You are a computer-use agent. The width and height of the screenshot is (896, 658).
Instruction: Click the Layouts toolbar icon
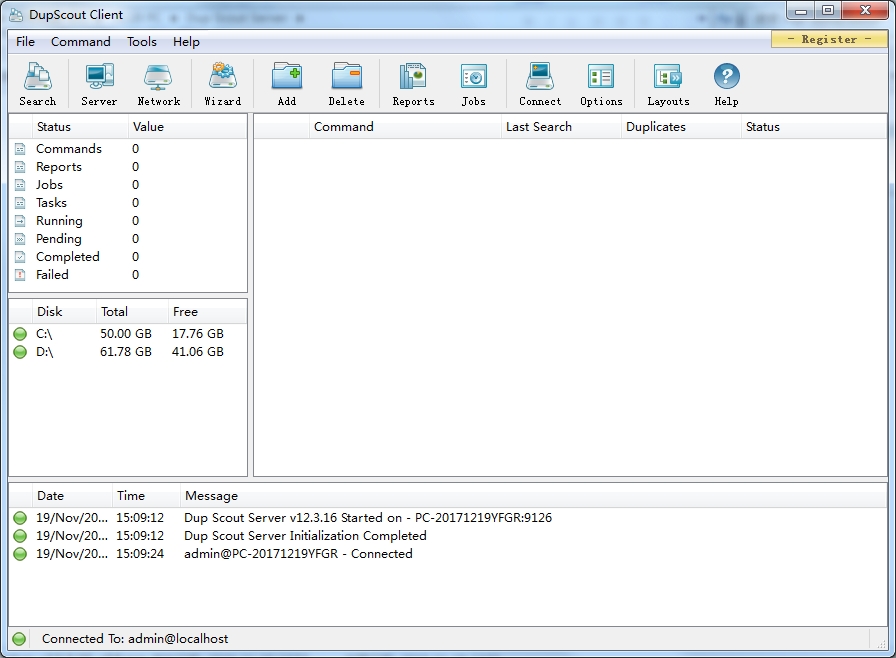coord(668,84)
